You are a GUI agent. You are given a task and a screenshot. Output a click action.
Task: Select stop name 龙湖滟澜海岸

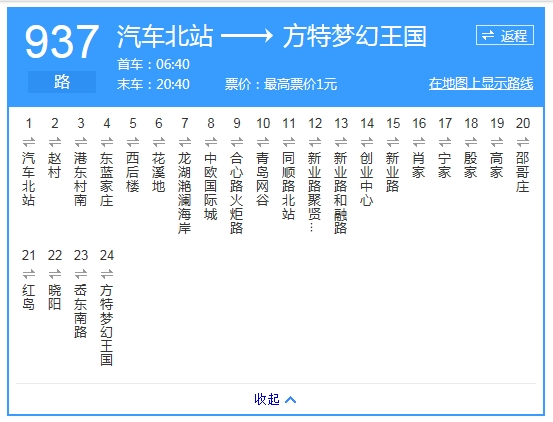click(x=184, y=193)
